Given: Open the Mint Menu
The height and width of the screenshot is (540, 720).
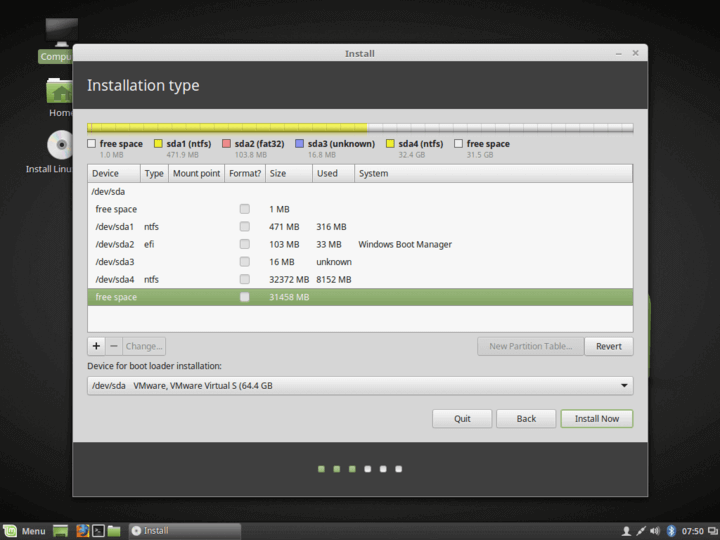Looking at the screenshot, I should (25, 530).
